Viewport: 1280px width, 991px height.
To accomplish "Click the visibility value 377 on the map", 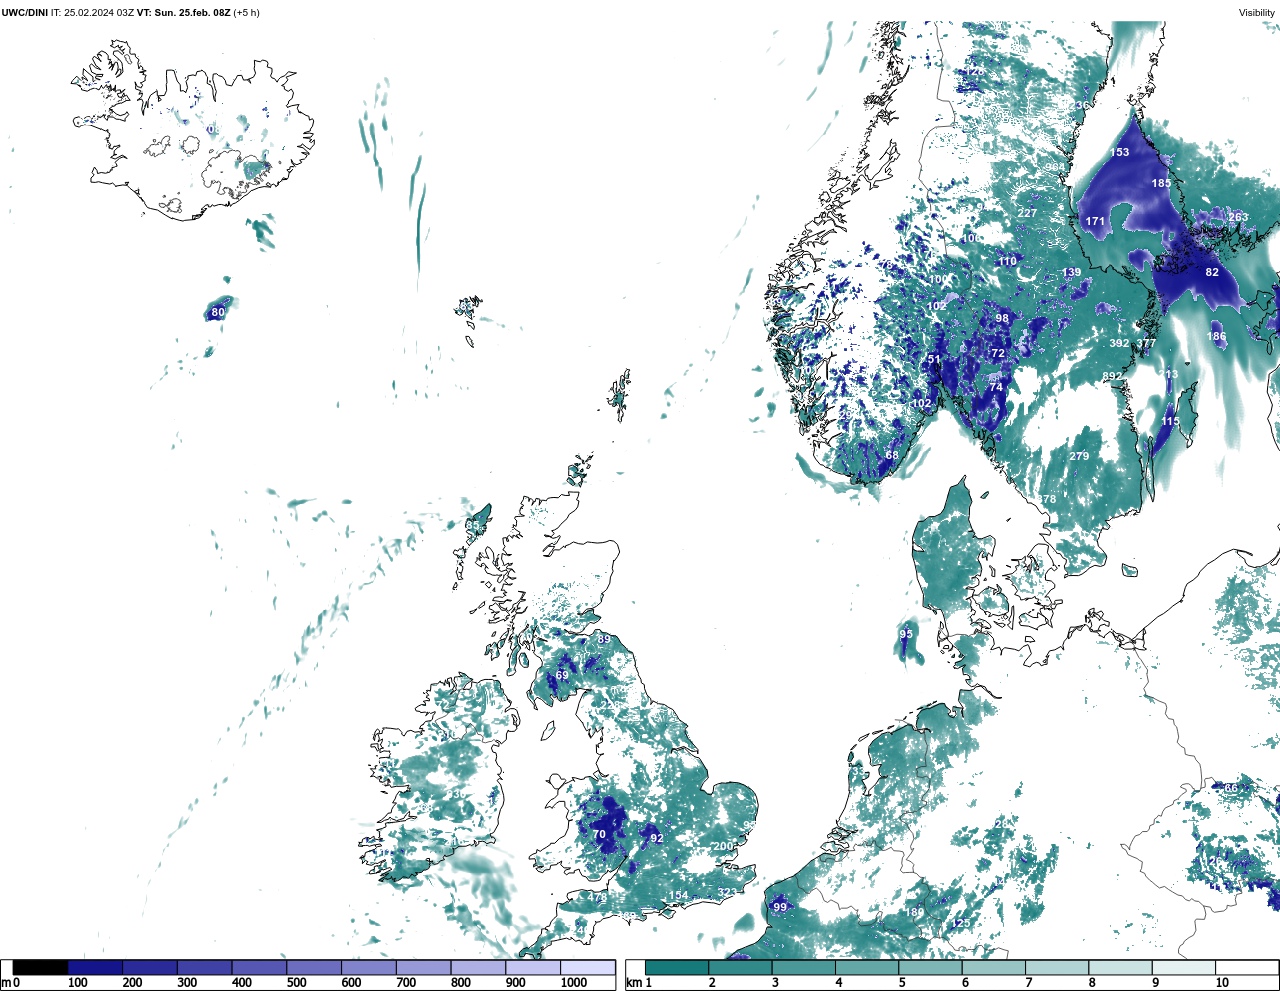I will (x=1146, y=343).
